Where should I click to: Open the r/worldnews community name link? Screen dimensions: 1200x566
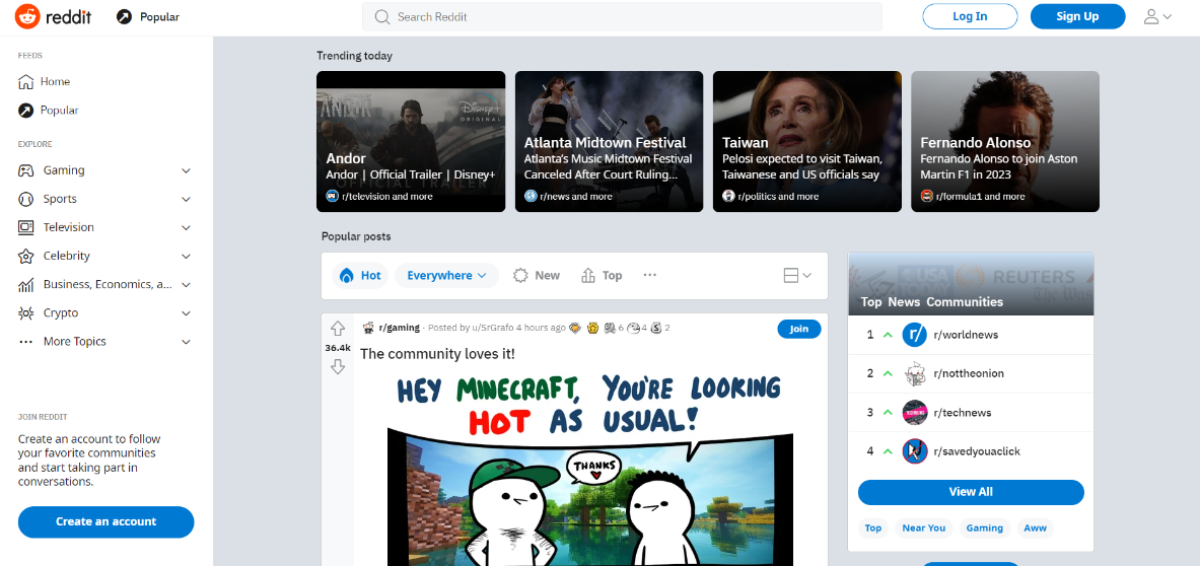coord(966,335)
